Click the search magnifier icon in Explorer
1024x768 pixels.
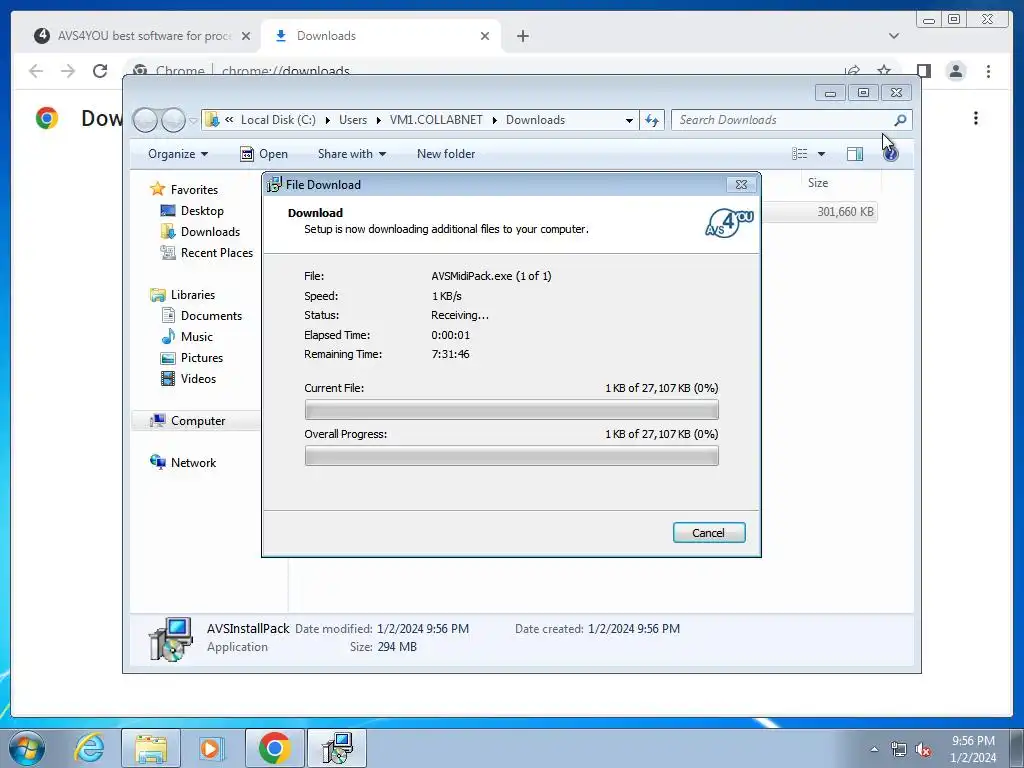[900, 120]
